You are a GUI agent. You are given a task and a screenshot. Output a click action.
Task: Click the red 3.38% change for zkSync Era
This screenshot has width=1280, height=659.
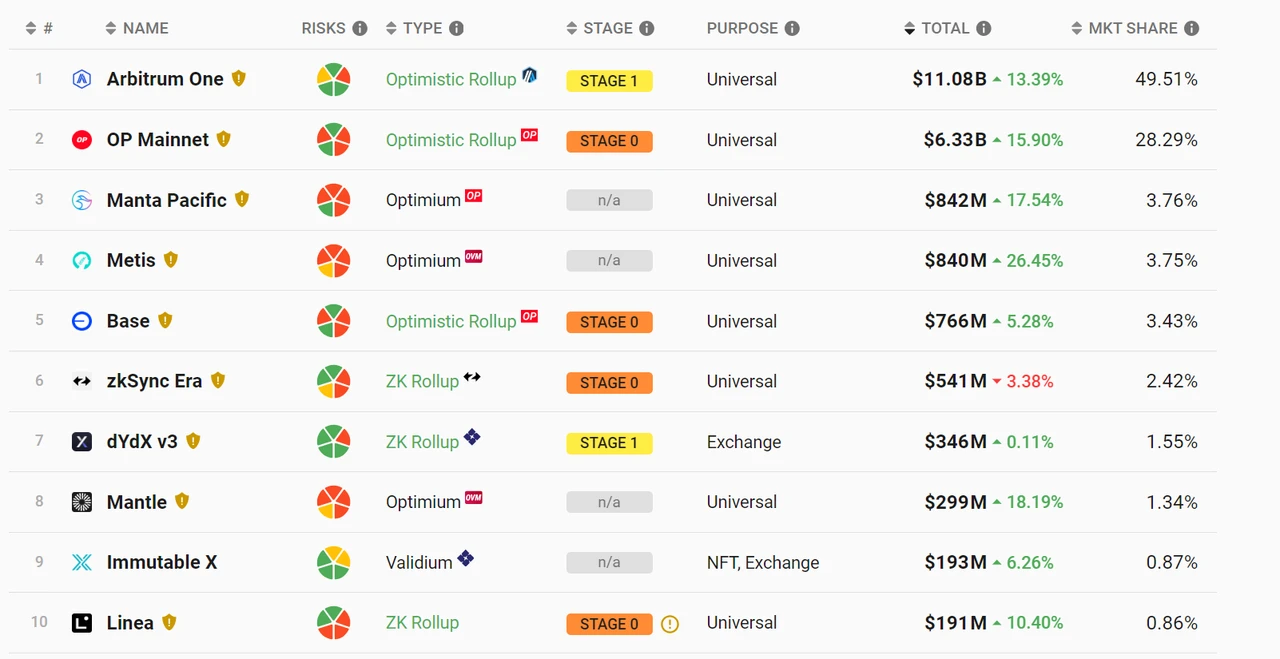point(1030,381)
